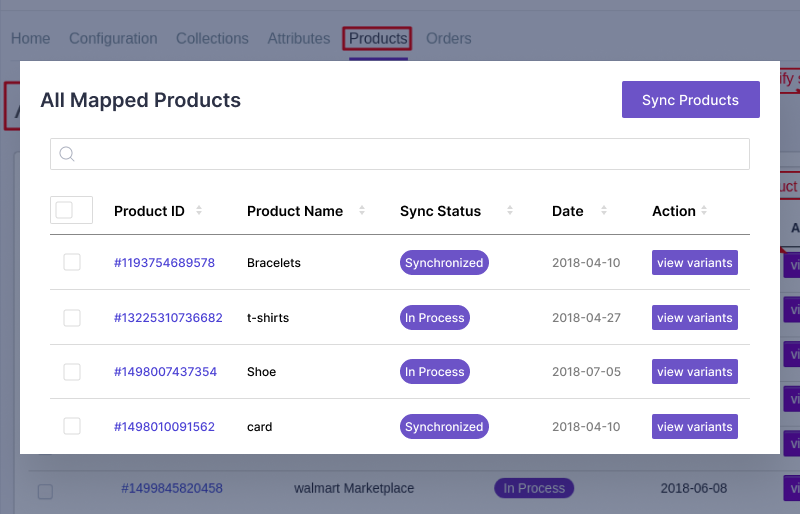
Task: Click the Synchronized badge for Bracelets
Action: (x=444, y=263)
